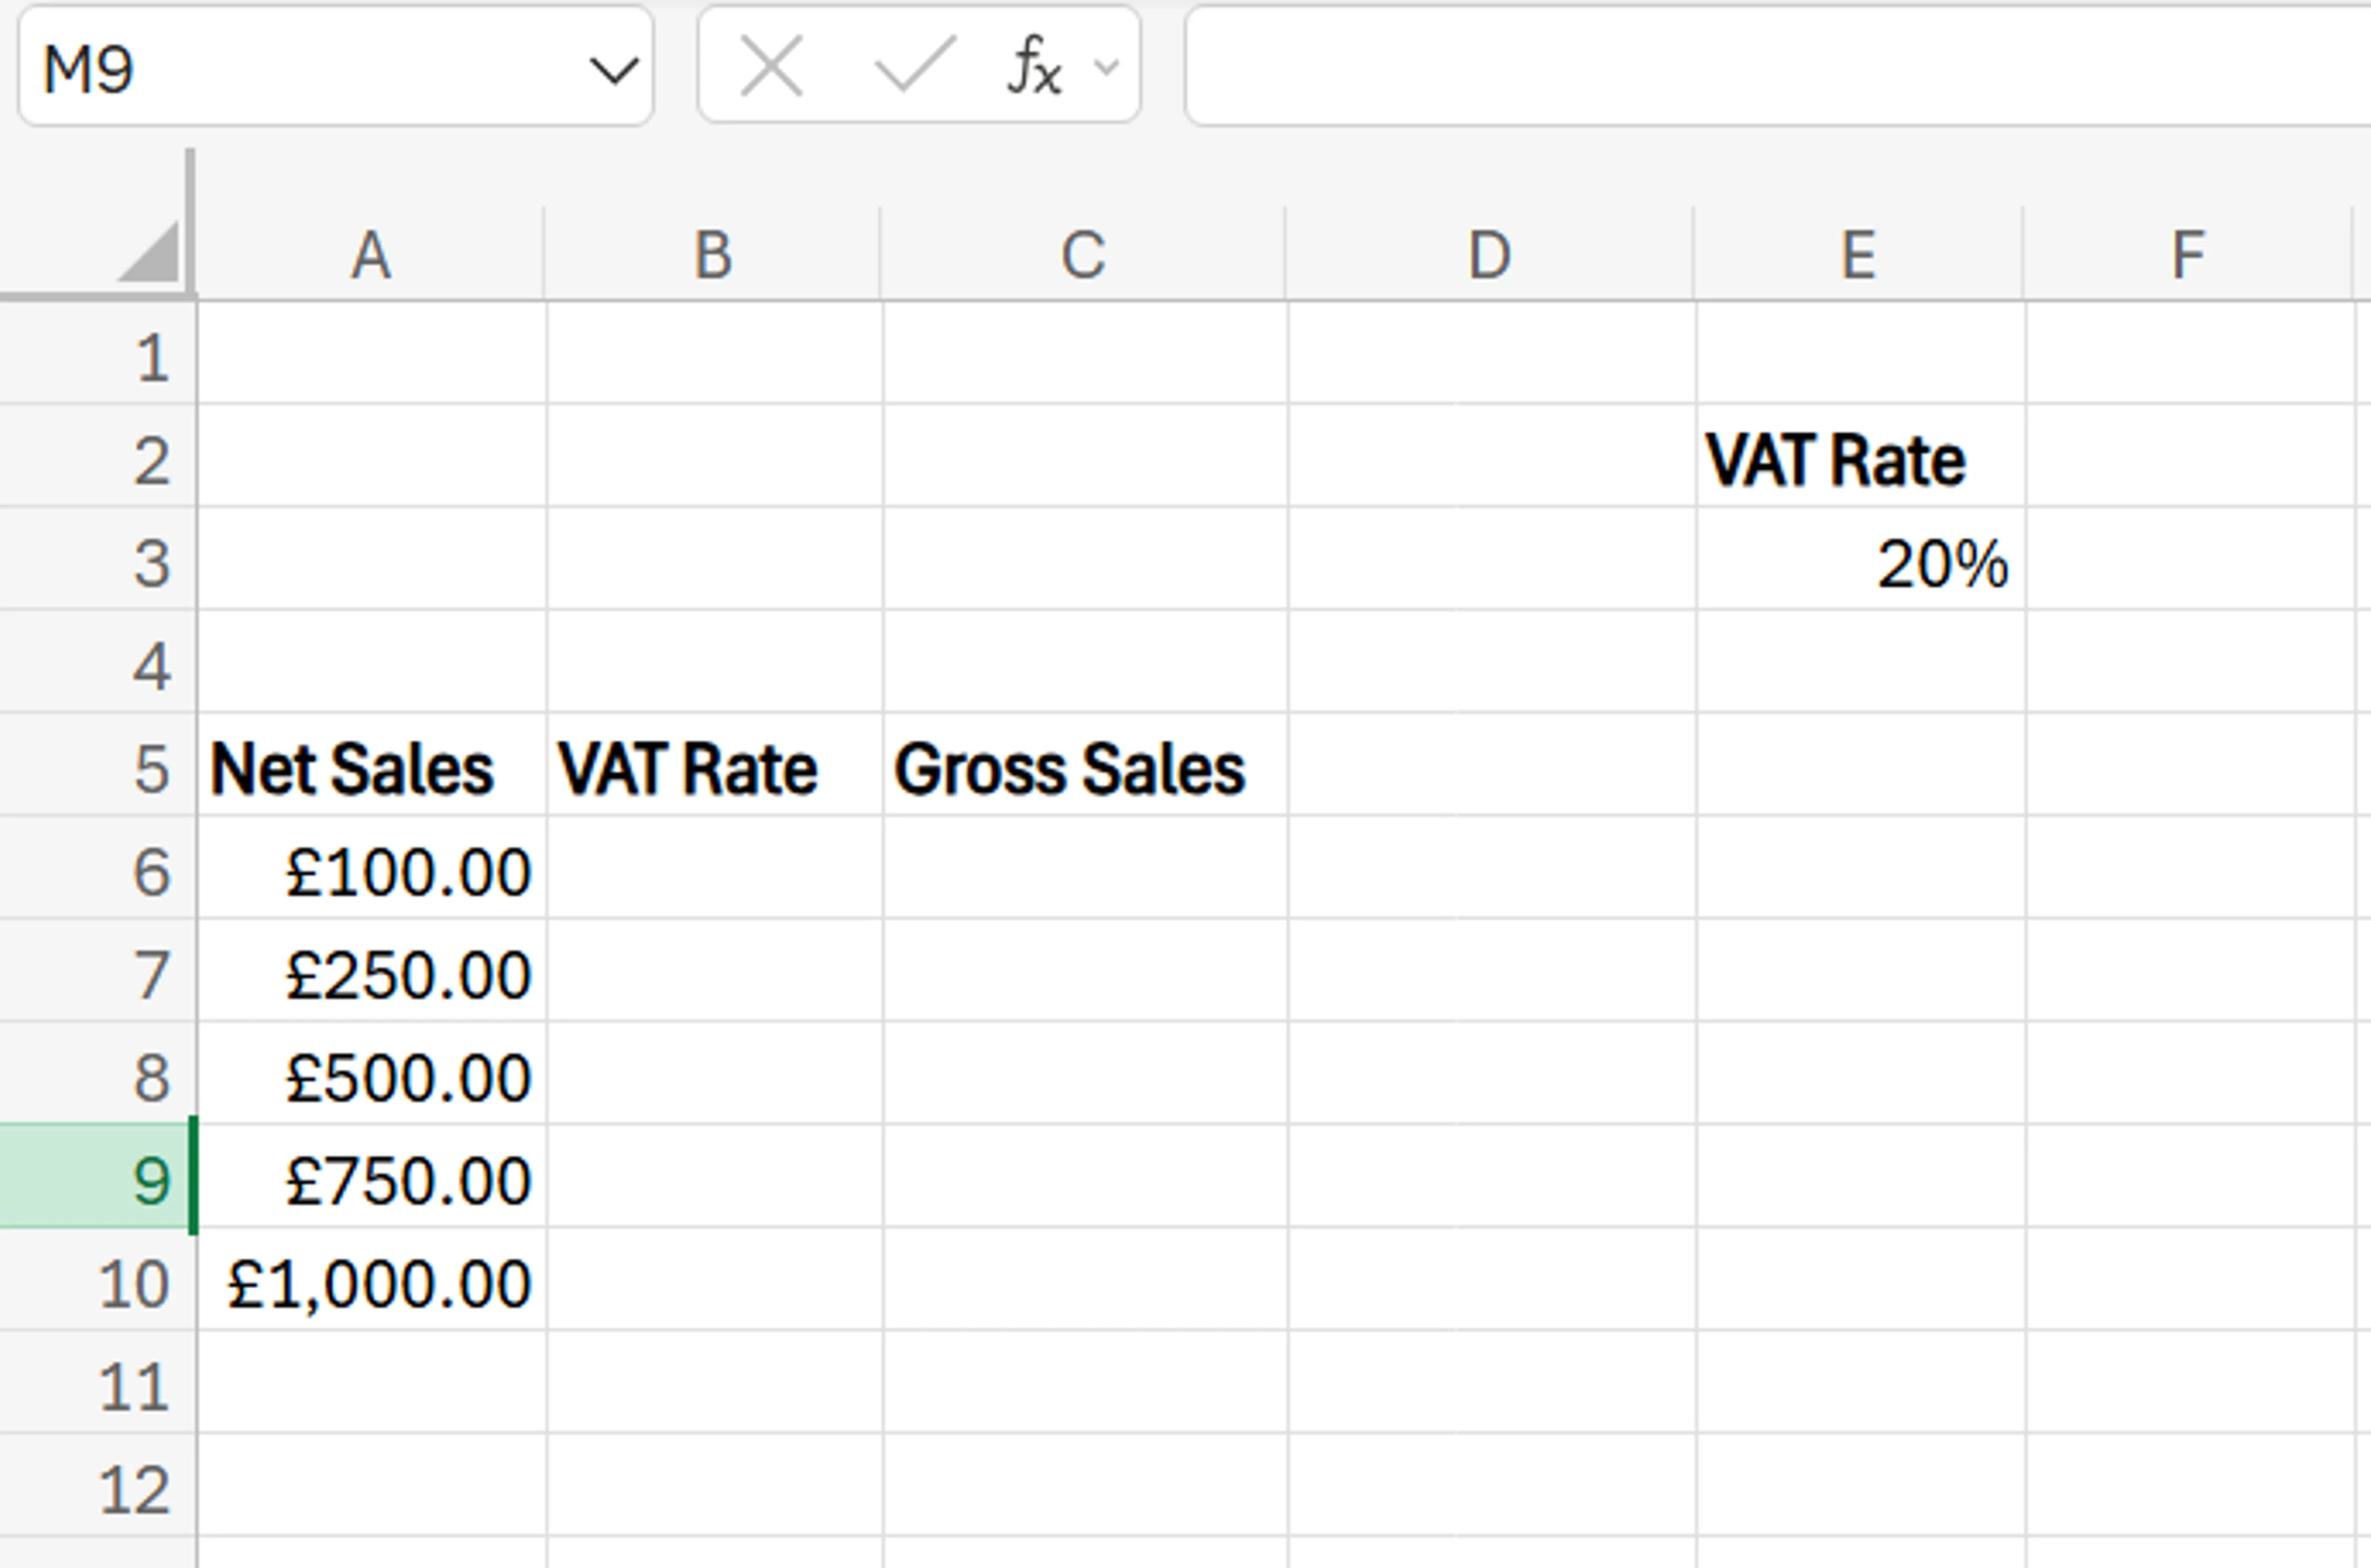Click the Cancel X formula icon
Screen dimensions: 2371x1568
tap(770, 67)
